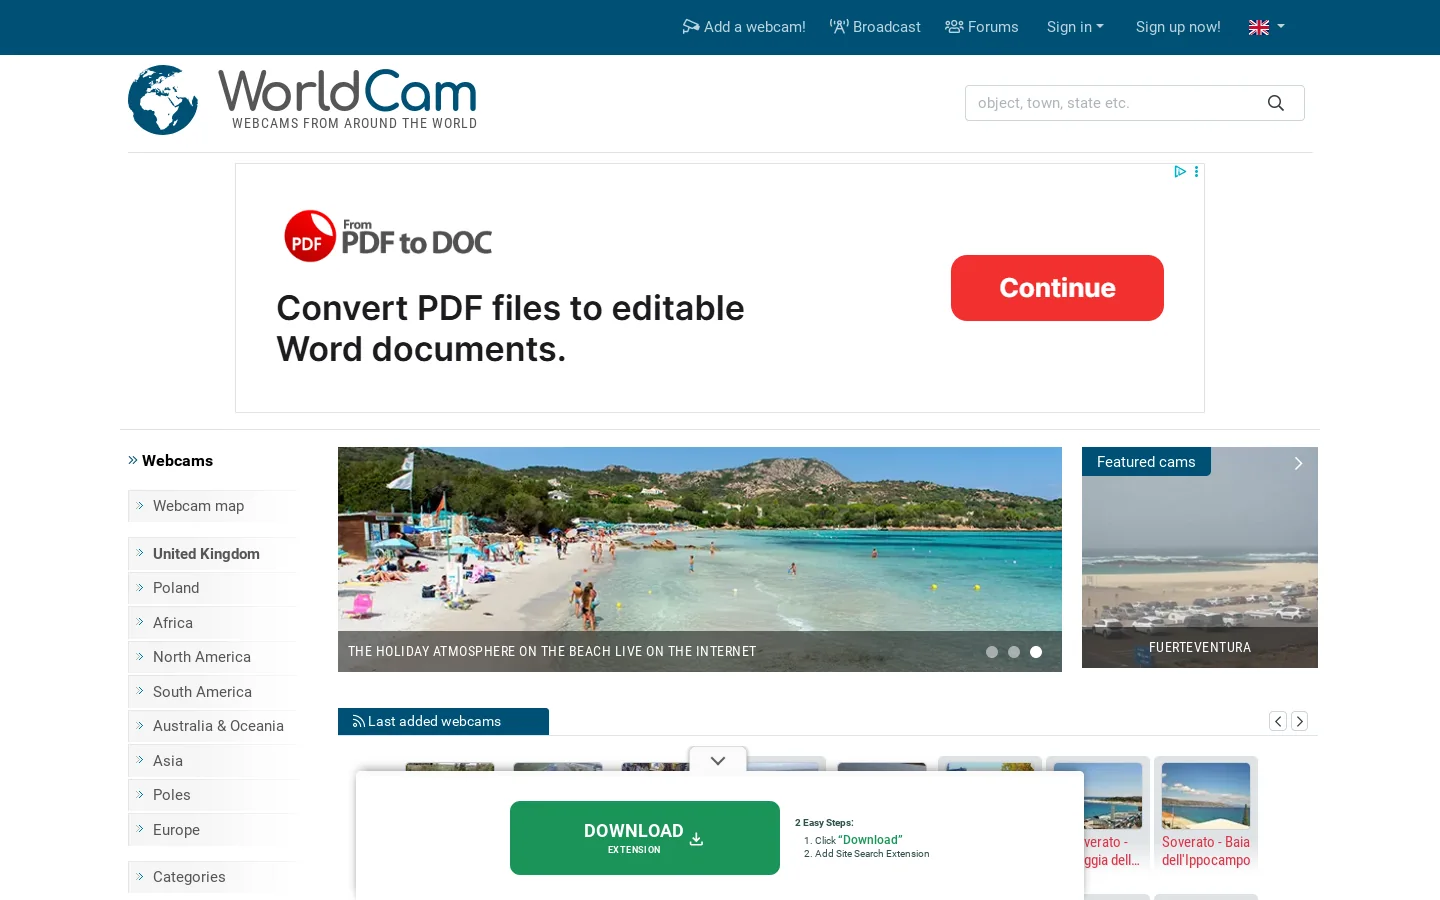The height and width of the screenshot is (900, 1440).
Task: Click previous arrow for last added webcams
Action: point(1278,721)
